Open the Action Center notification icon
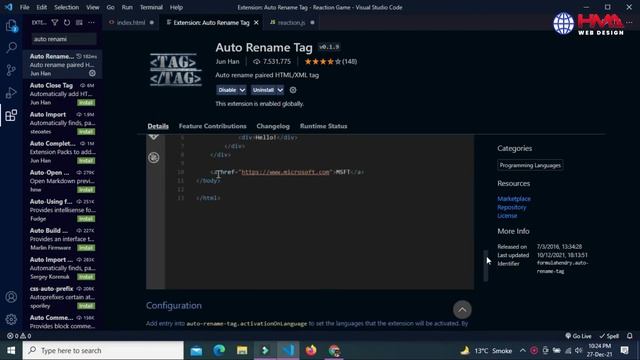This screenshot has height=360, width=640. pos(624,350)
